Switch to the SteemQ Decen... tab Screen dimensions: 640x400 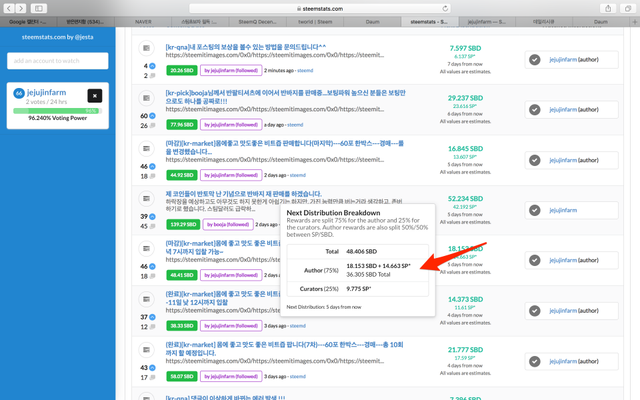point(258,22)
